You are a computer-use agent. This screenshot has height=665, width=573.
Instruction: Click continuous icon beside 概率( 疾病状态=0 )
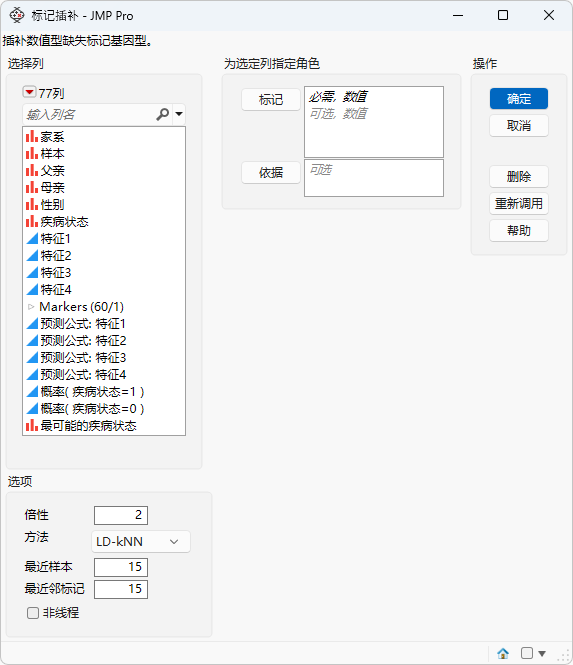click(32, 408)
